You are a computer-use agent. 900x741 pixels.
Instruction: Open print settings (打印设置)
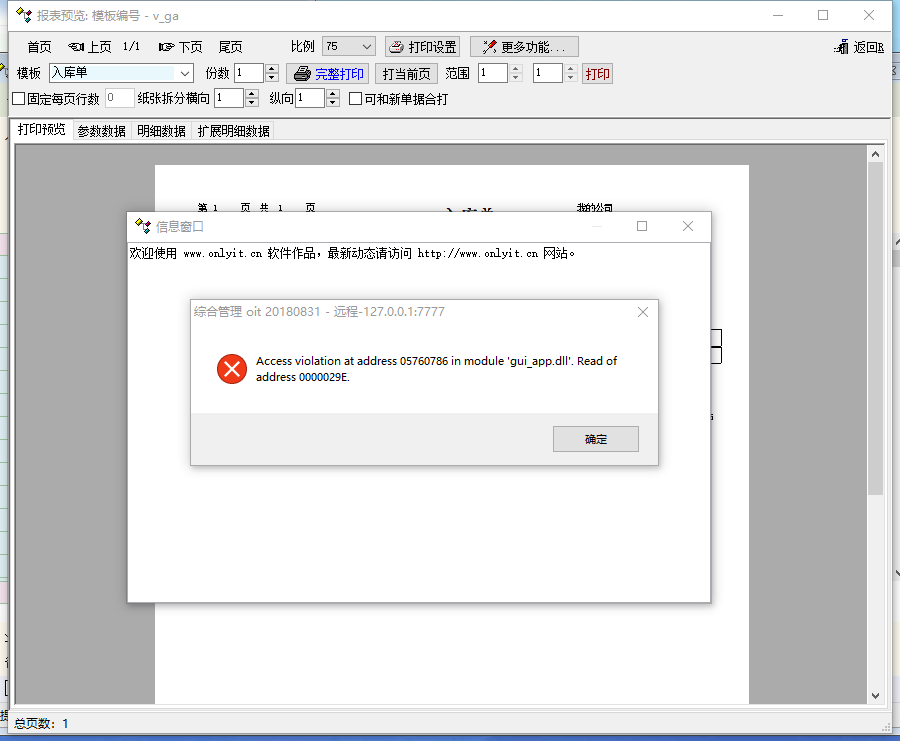point(422,47)
